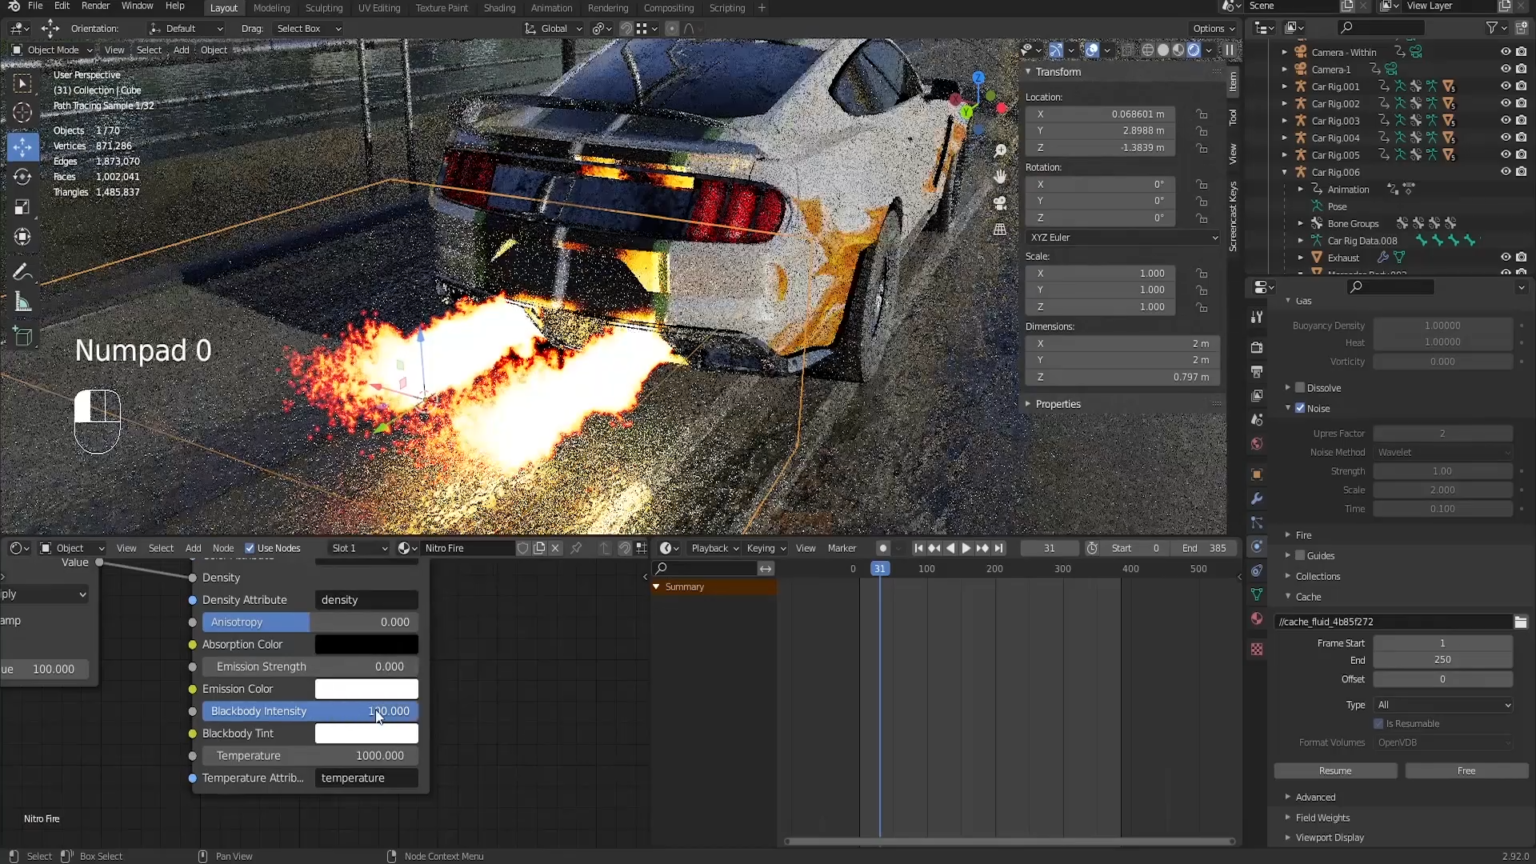Screen dimensions: 1536x864
Task: Switch to the Rendering workspace tab
Action: point(607,8)
